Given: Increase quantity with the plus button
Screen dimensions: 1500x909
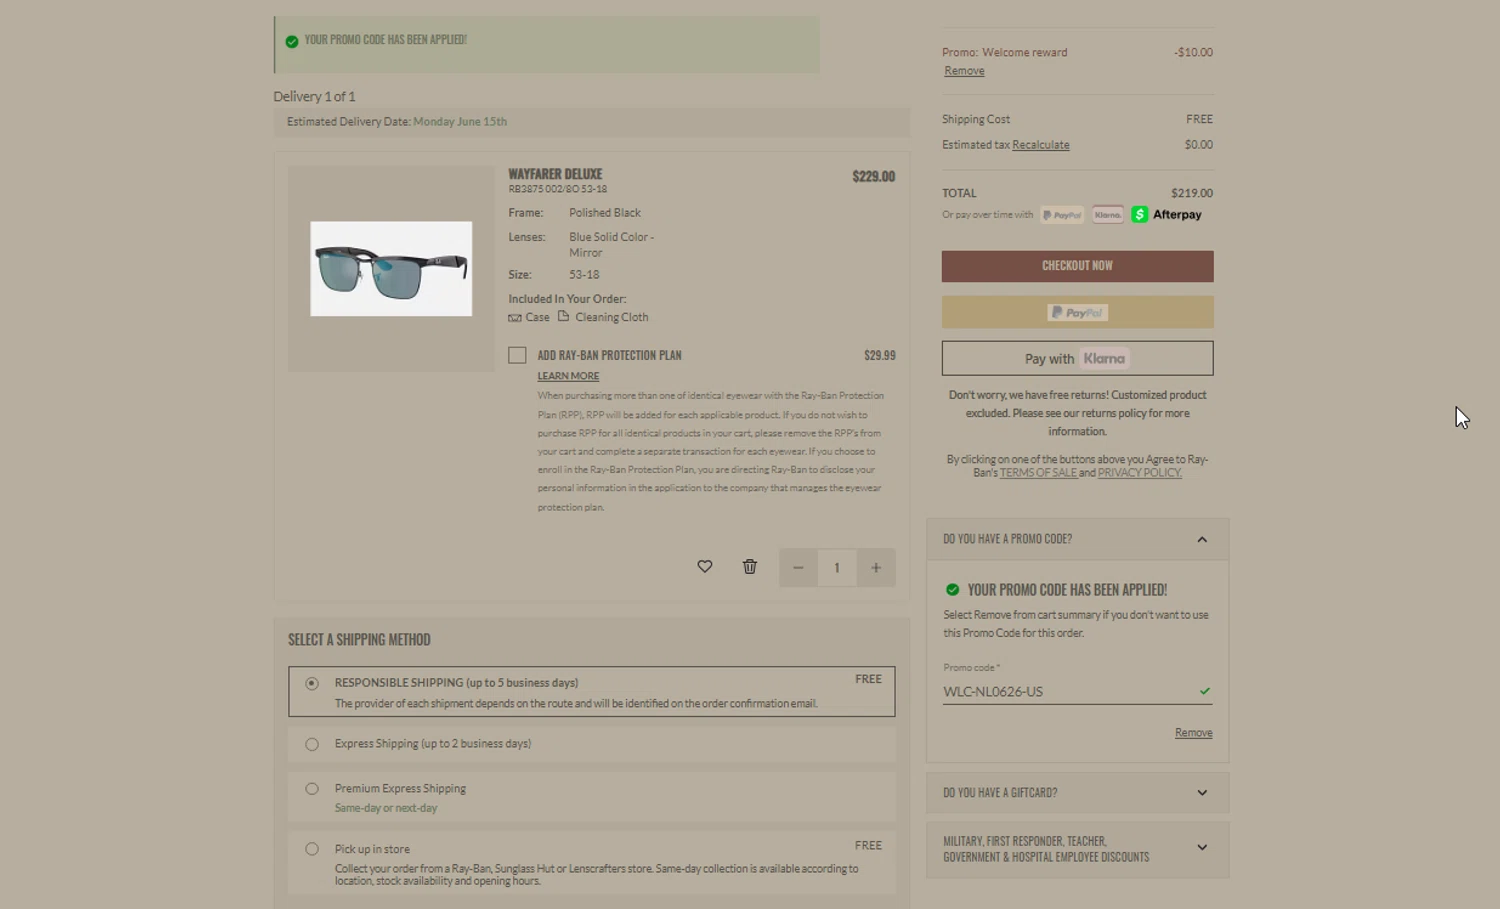Looking at the screenshot, I should pyautogui.click(x=876, y=568).
